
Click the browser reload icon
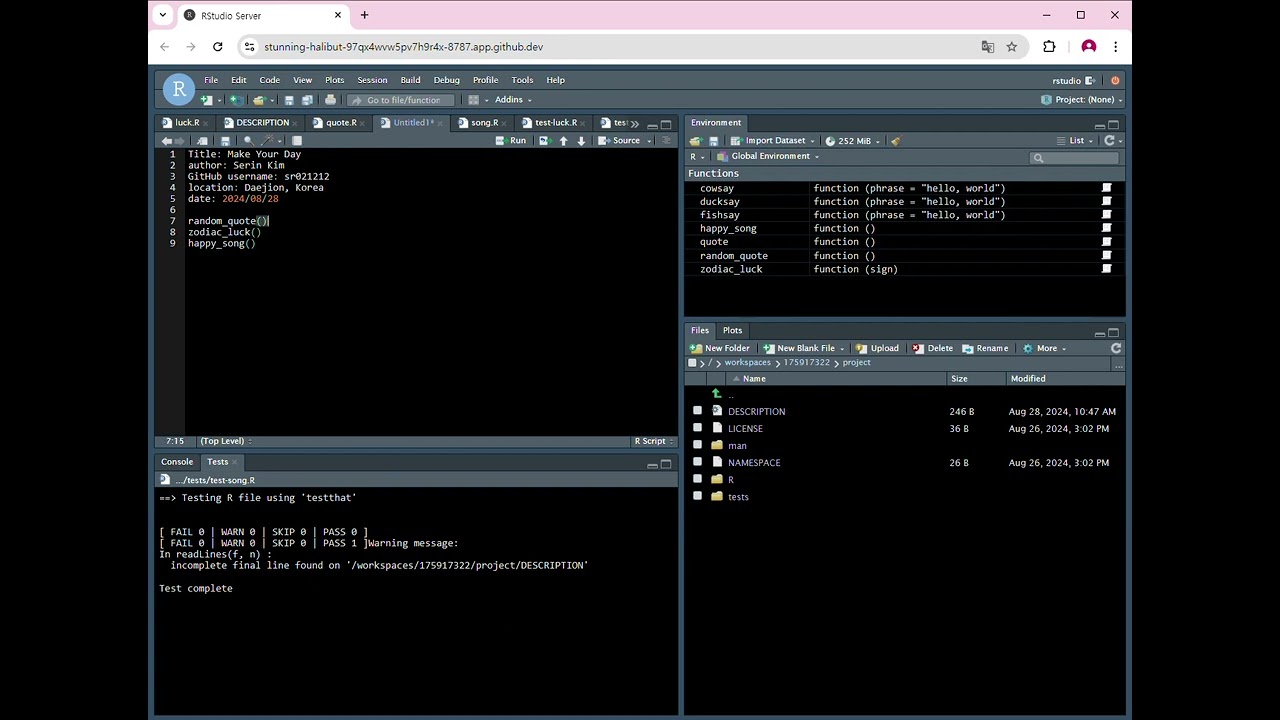(217, 47)
